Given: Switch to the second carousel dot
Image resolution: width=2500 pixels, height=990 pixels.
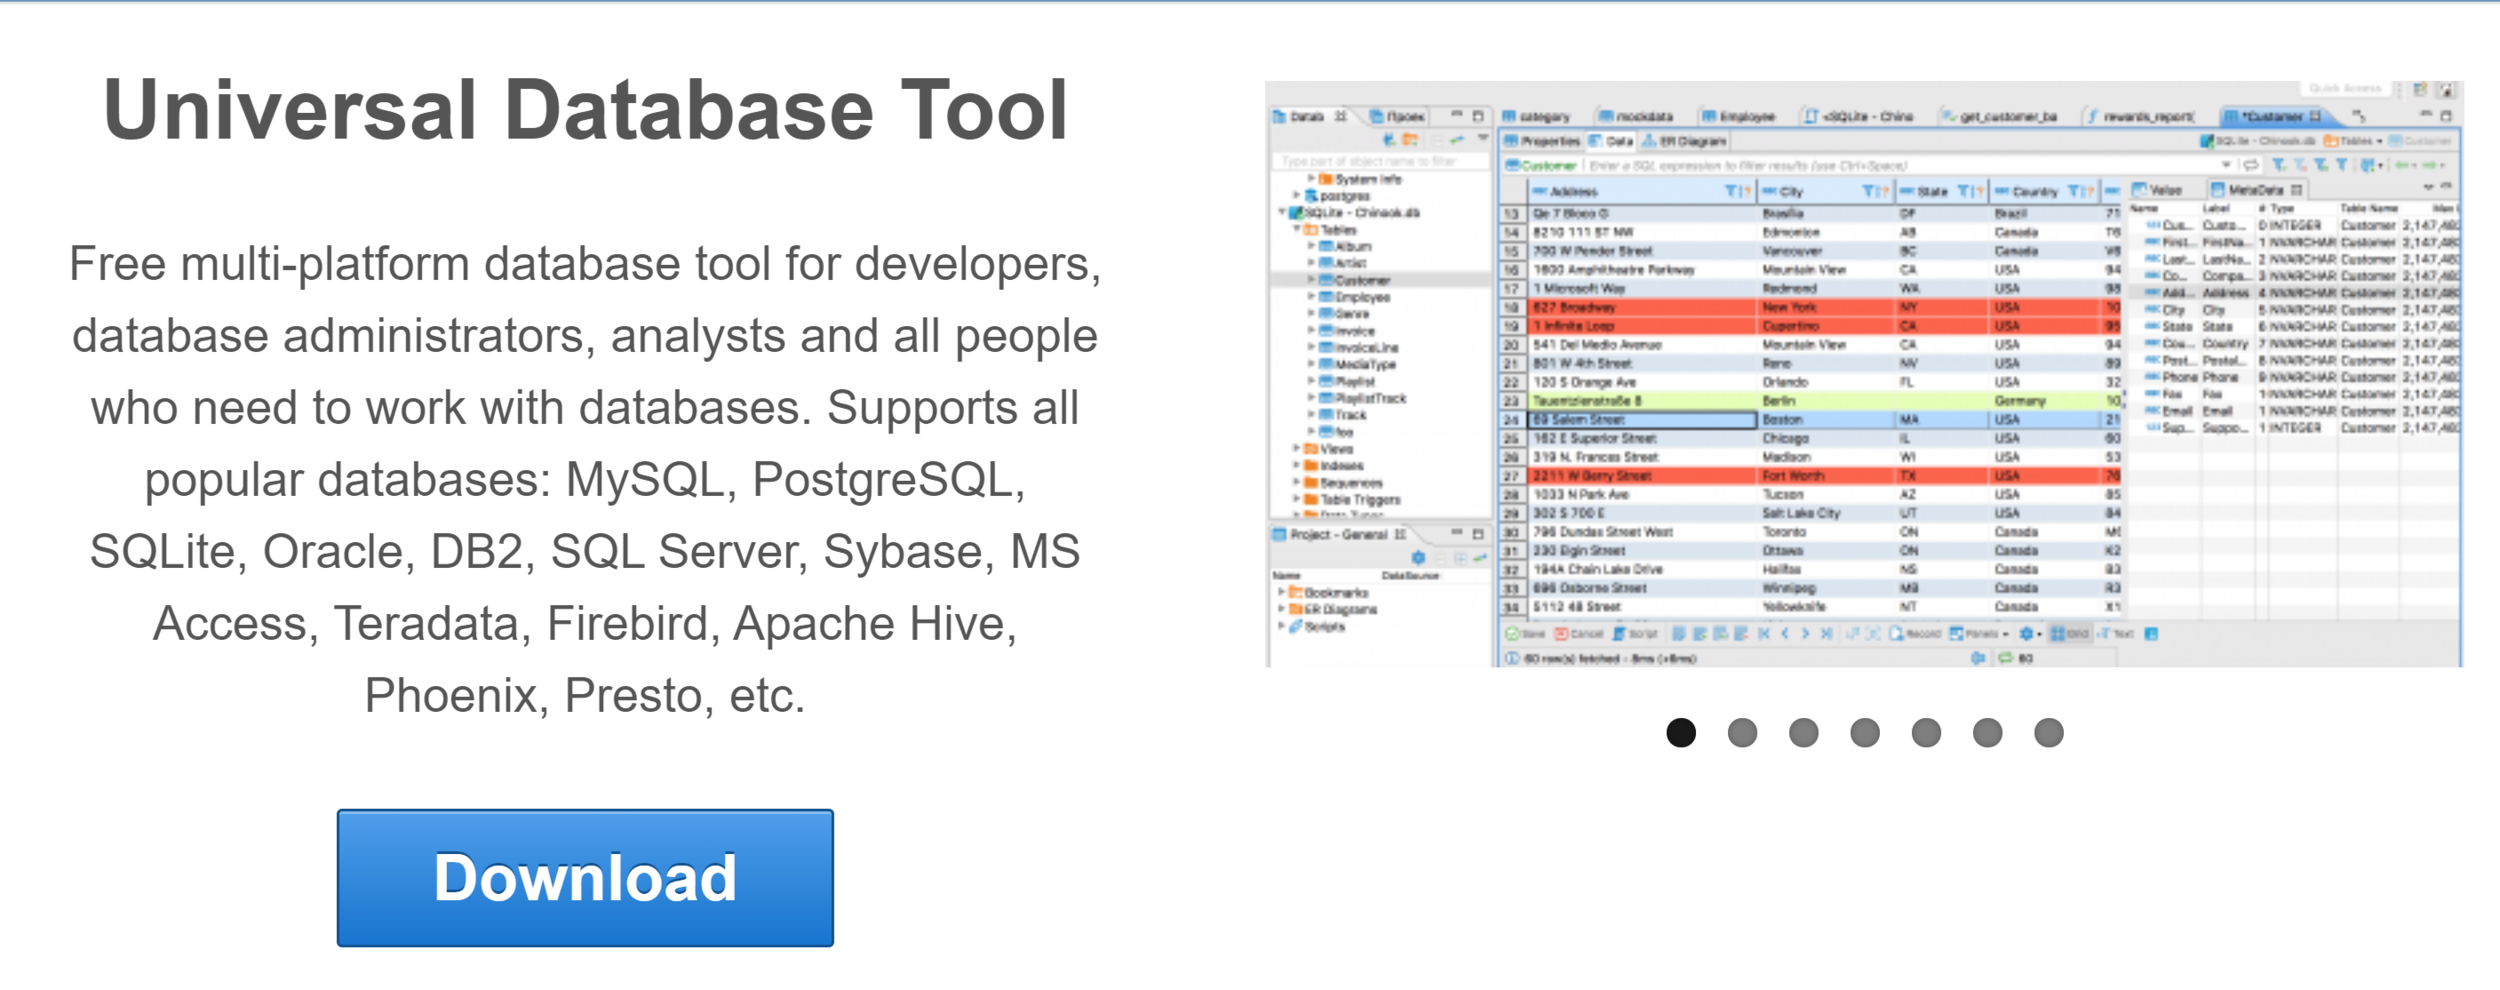Looking at the screenshot, I should click(1742, 733).
